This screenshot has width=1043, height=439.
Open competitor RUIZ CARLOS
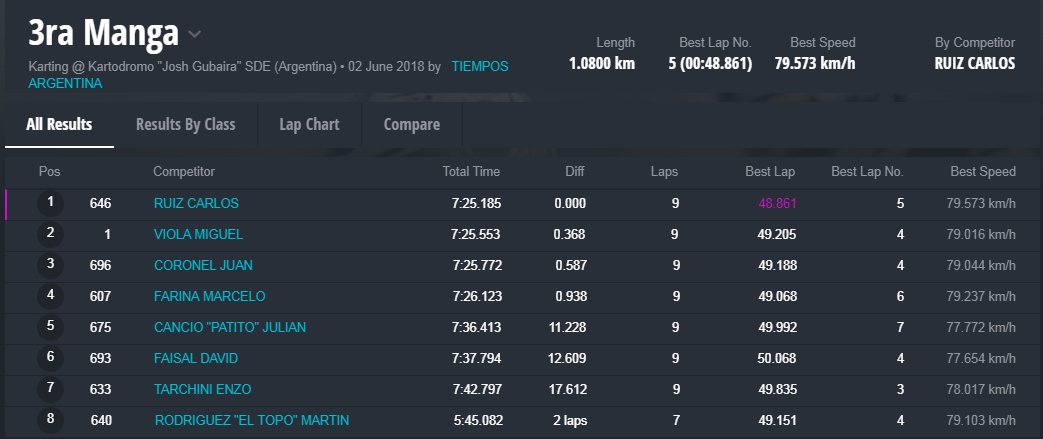tap(196, 204)
